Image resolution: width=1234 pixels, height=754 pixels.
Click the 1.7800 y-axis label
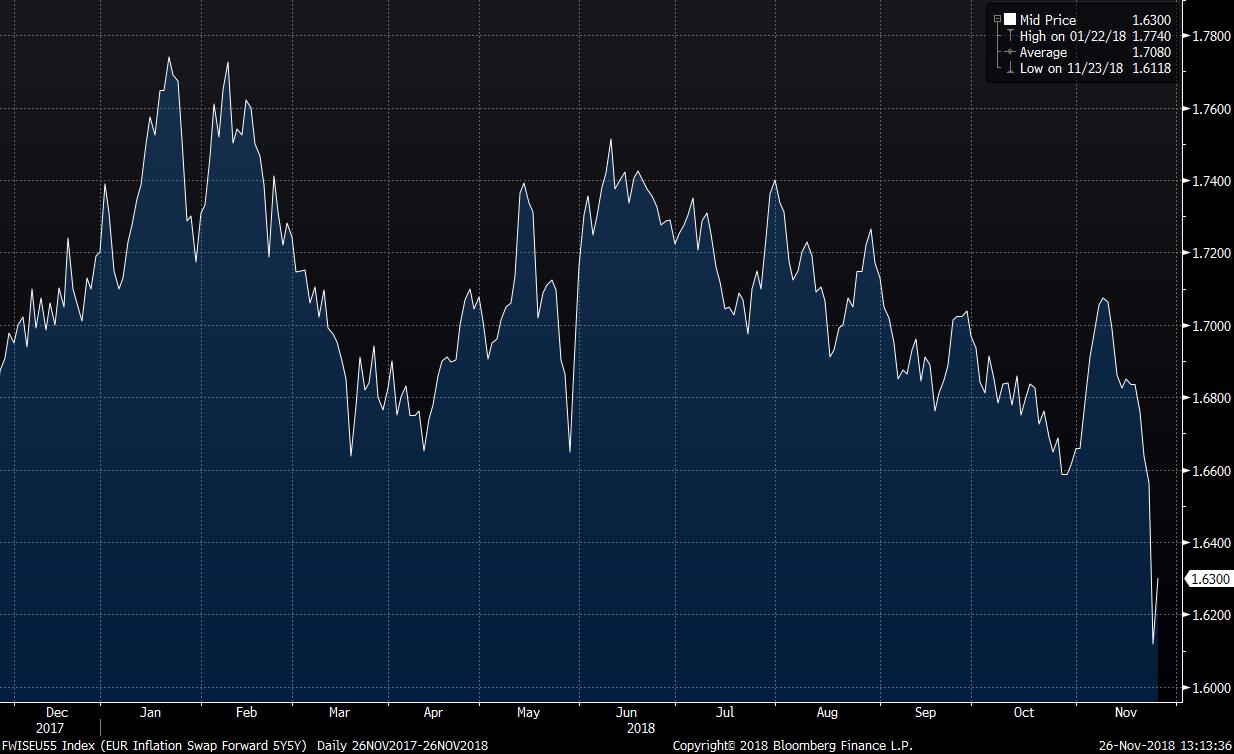point(1211,36)
